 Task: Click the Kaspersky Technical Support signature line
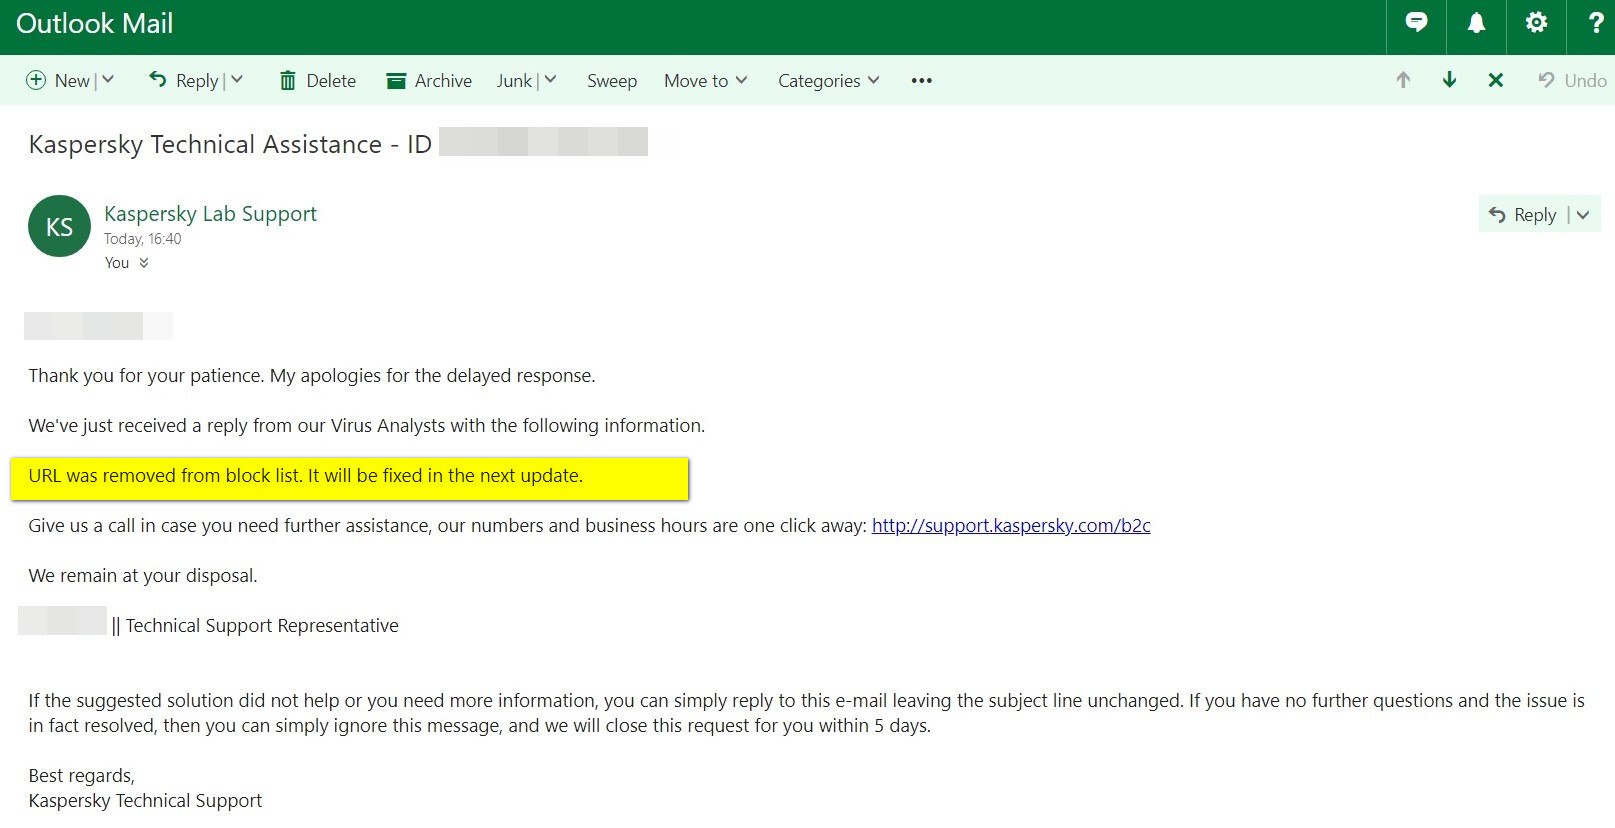[145, 801]
